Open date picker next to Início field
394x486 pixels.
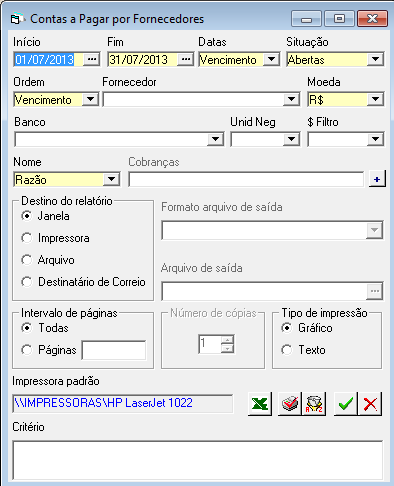pyautogui.click(x=92, y=59)
